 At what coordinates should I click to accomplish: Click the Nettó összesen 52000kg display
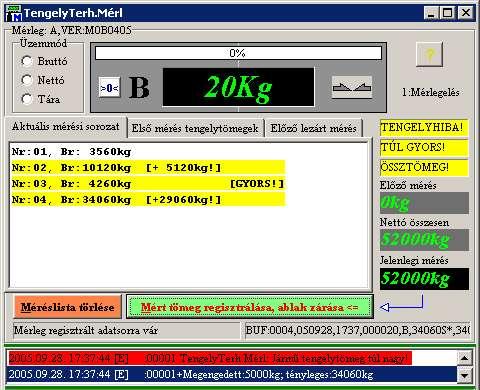tap(424, 240)
